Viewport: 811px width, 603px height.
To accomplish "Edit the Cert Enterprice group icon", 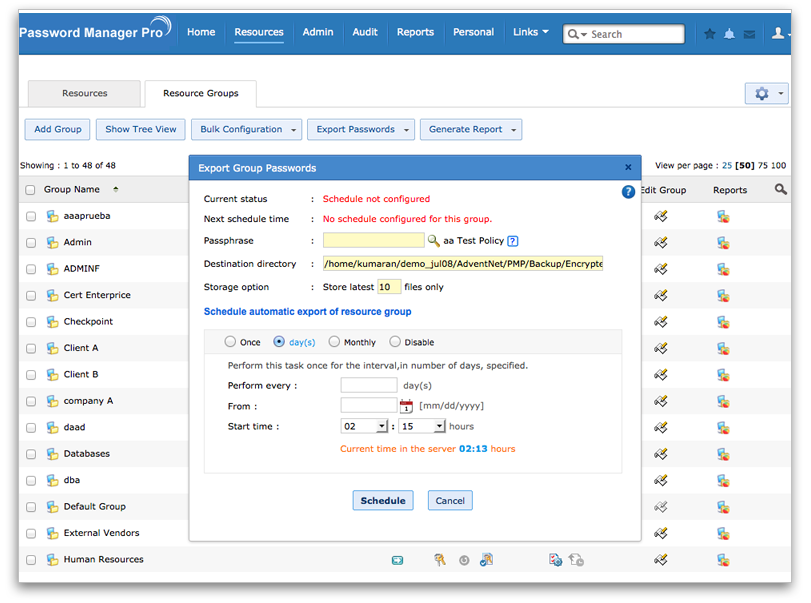I will click(660, 295).
